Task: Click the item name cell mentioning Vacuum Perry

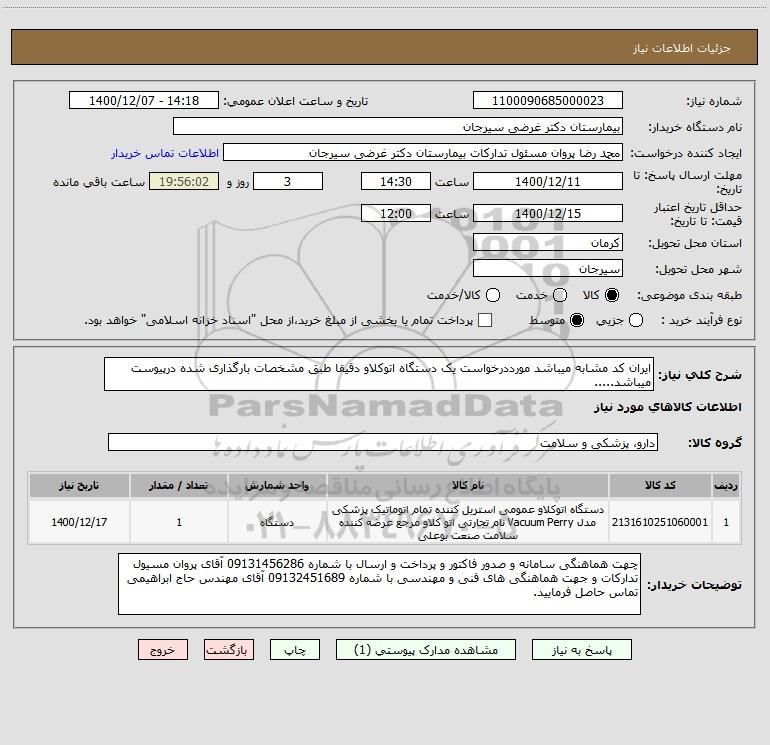Action: click(468, 522)
